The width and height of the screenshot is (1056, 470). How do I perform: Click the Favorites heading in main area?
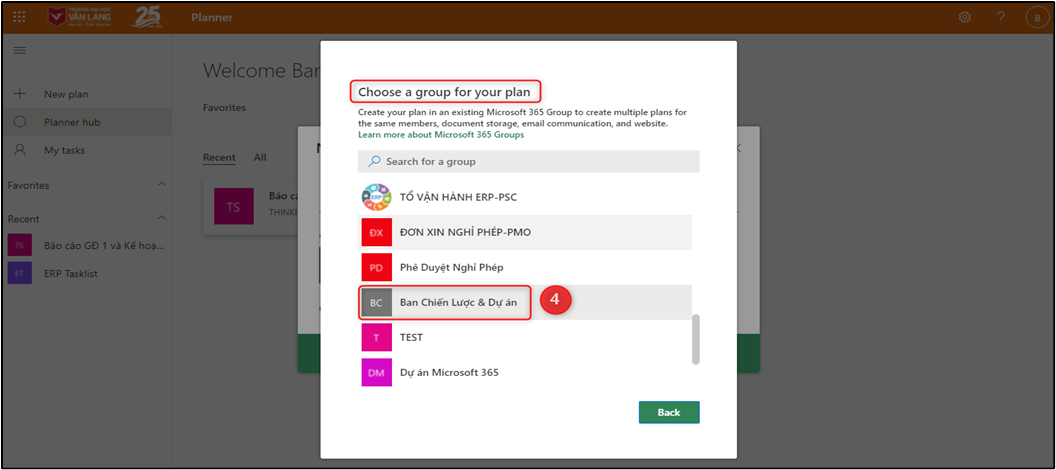(224, 107)
